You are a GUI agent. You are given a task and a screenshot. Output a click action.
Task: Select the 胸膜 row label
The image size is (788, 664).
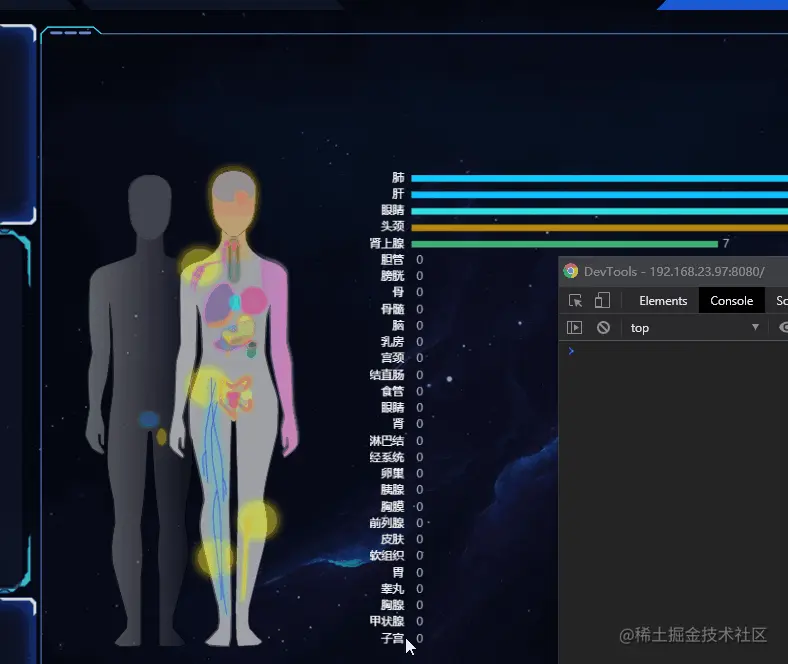click(392, 506)
